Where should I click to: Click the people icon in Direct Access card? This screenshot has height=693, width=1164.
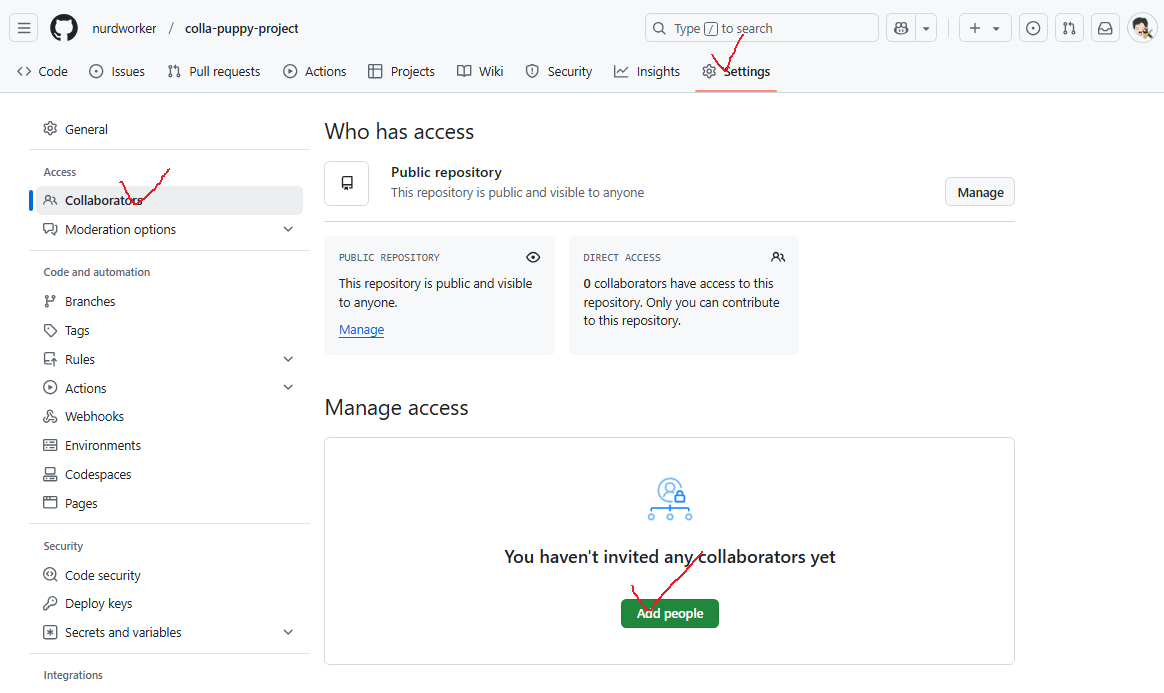pos(778,257)
